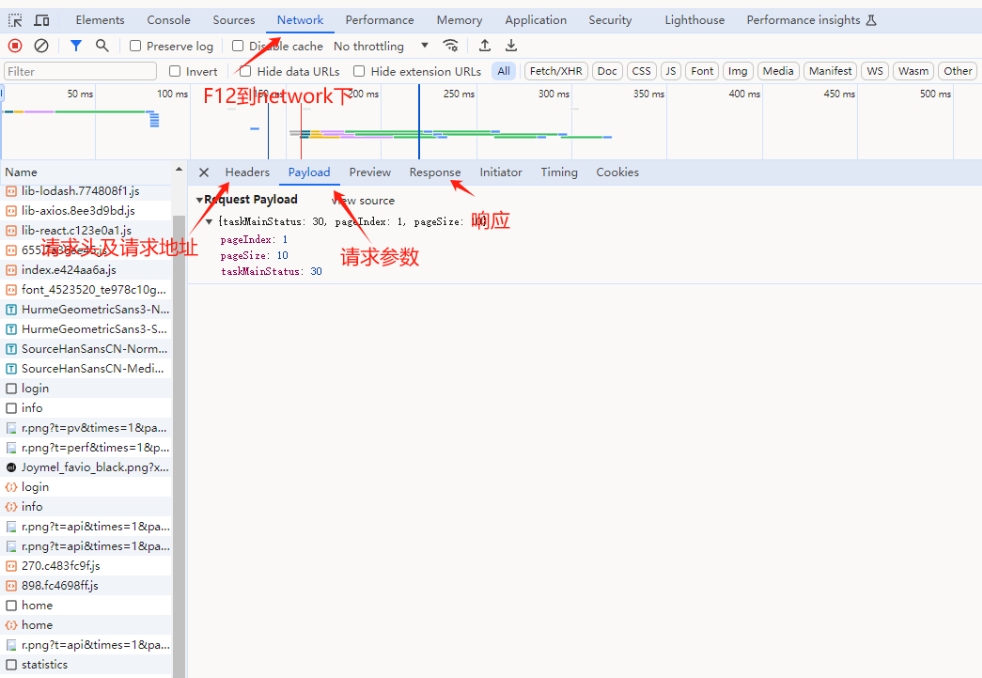The width and height of the screenshot is (982, 678).
Task: Click the export HAR download icon
Action: coord(511,46)
